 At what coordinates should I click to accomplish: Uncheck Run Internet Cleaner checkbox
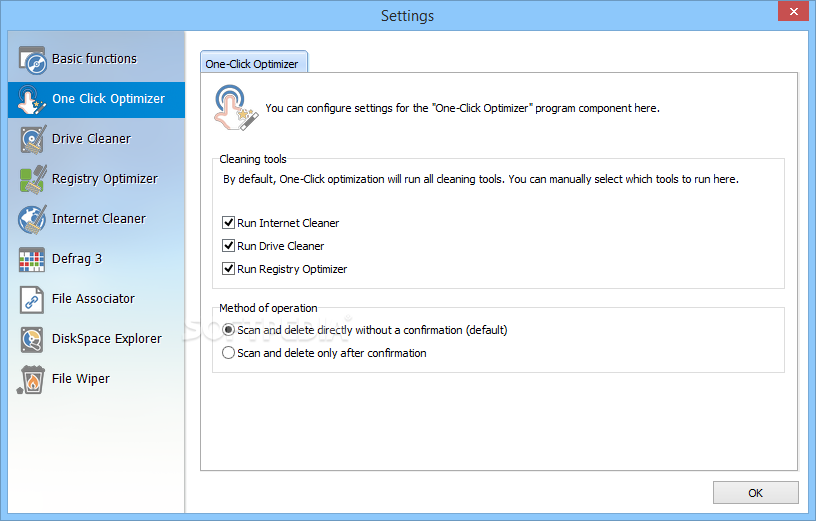click(228, 223)
